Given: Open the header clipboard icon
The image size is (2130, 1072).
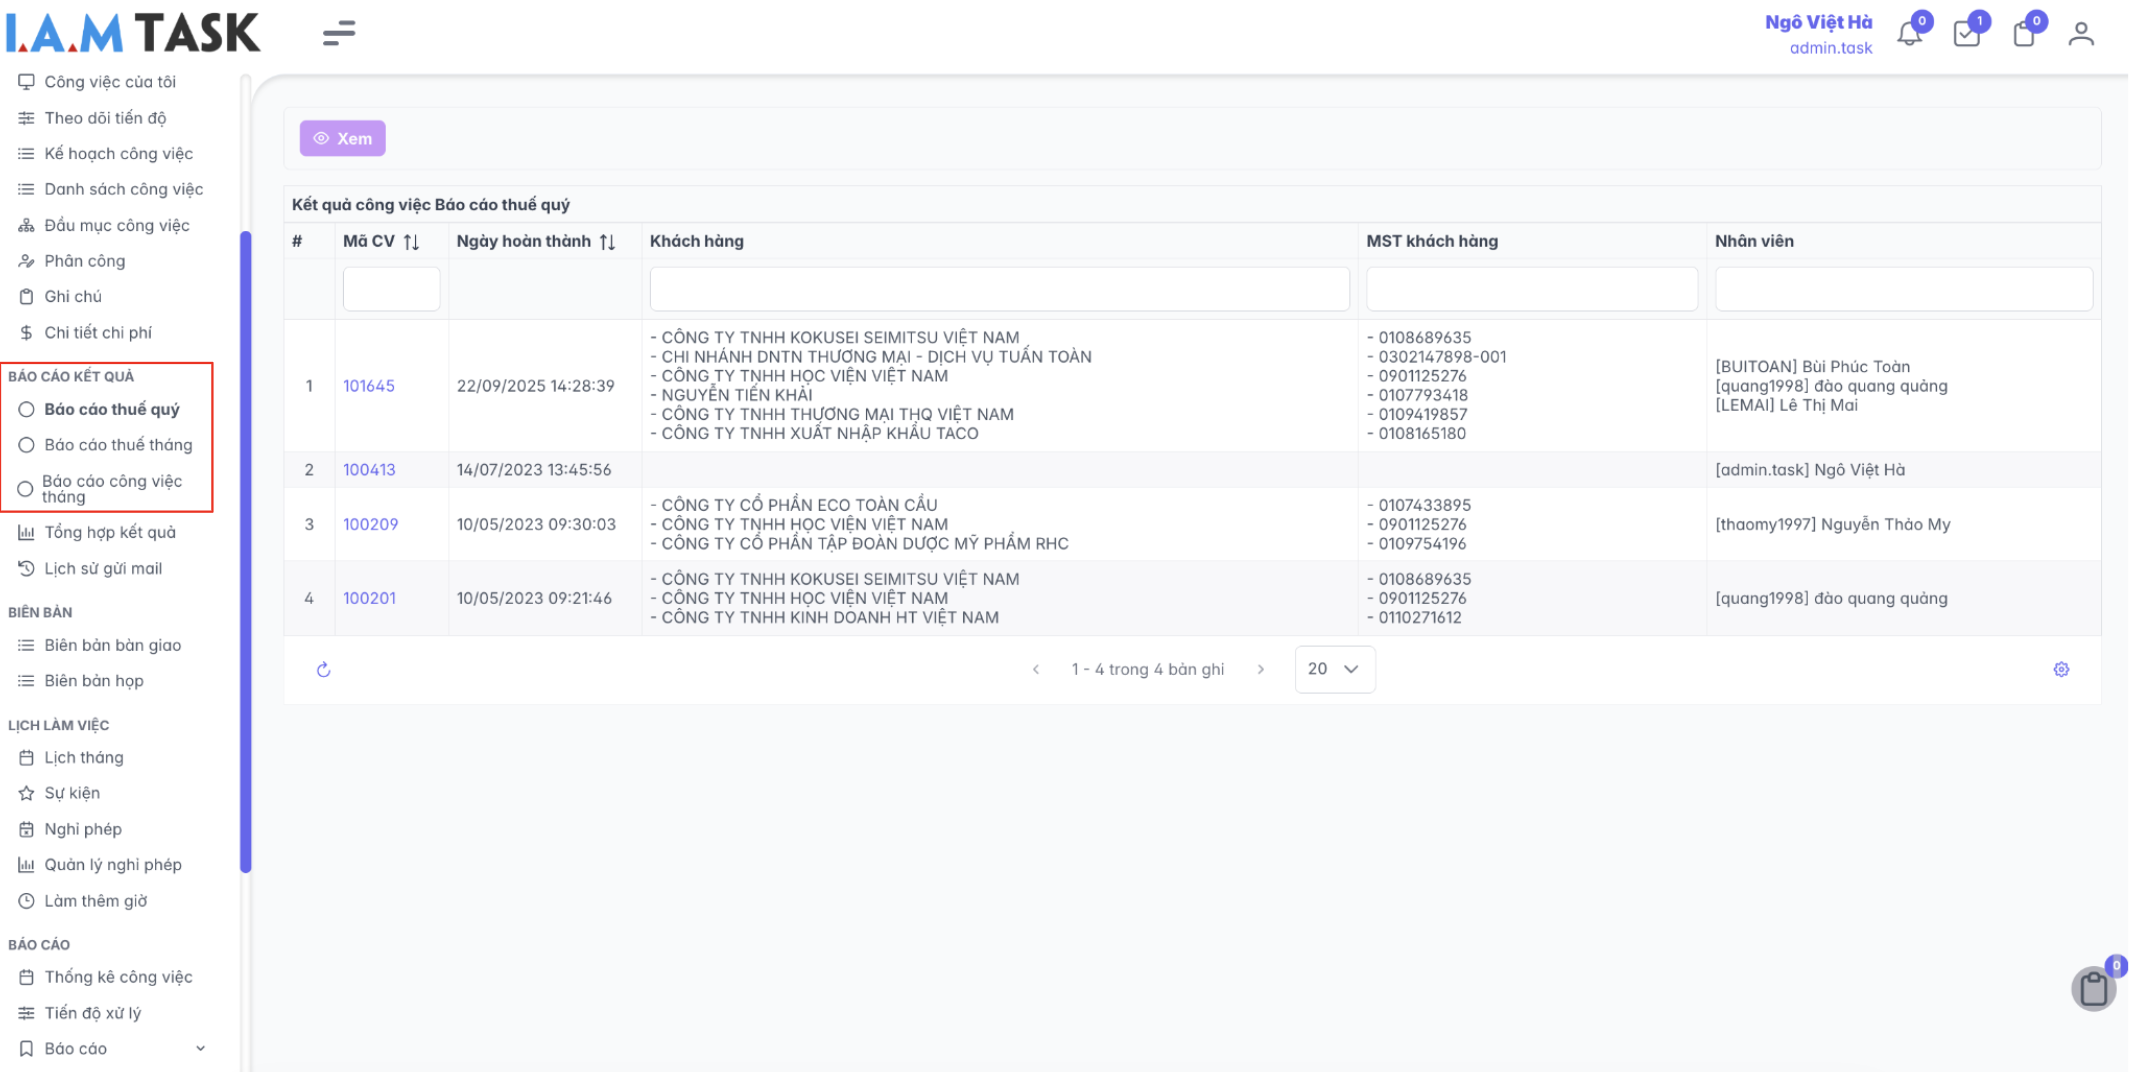Looking at the screenshot, I should pyautogui.click(x=2023, y=34).
